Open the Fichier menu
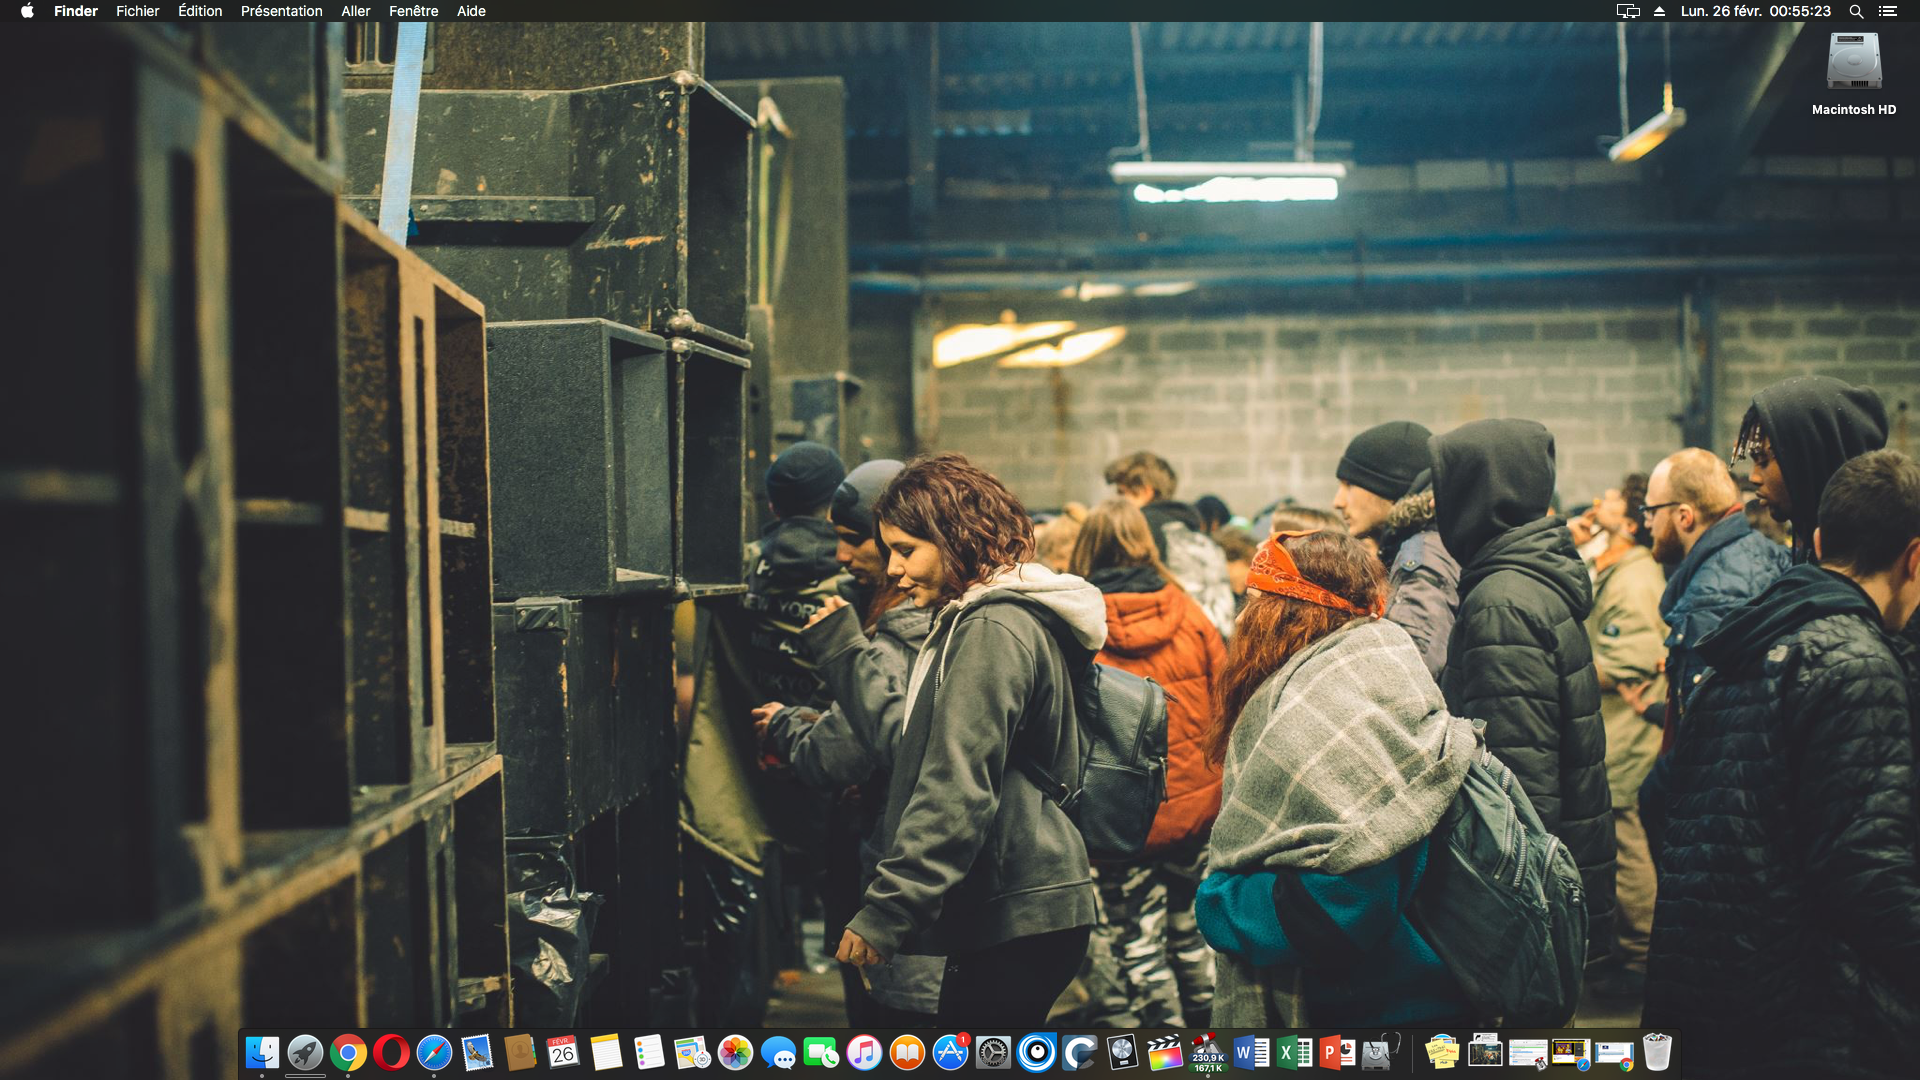This screenshot has width=1920, height=1080. [137, 11]
